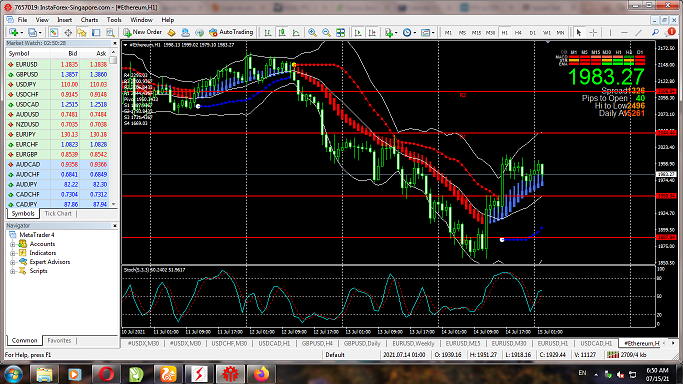The width and height of the screenshot is (683, 384).
Task: Open the View menu
Action: (42, 20)
